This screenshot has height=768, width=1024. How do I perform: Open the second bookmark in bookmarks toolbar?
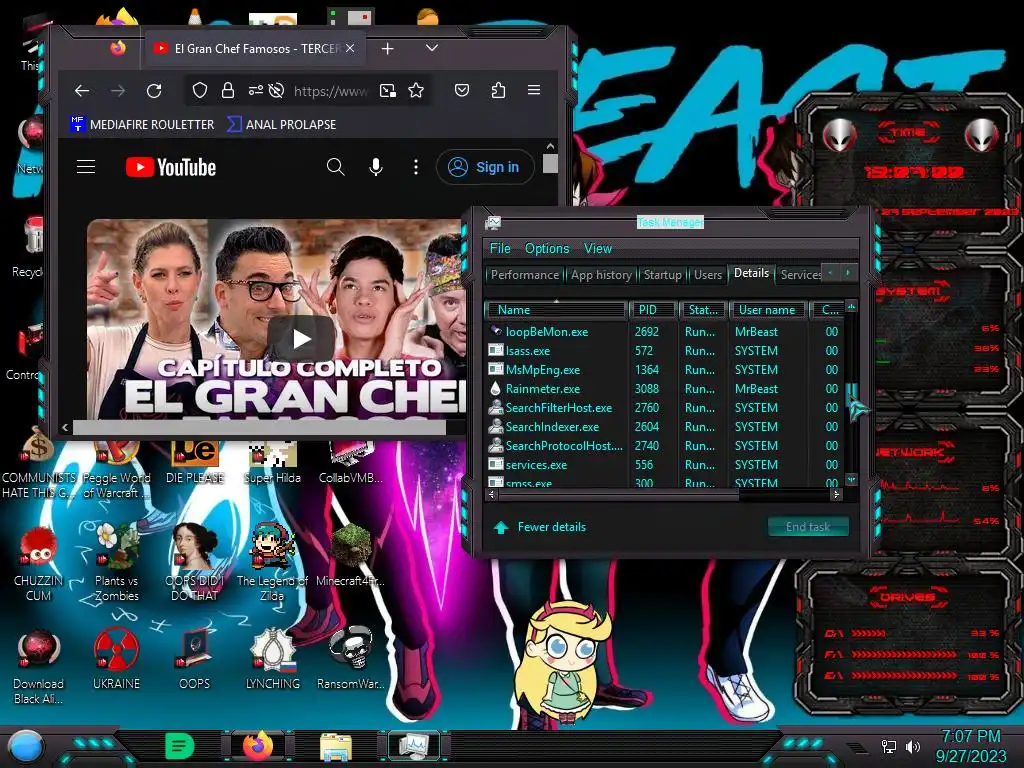tap(281, 124)
